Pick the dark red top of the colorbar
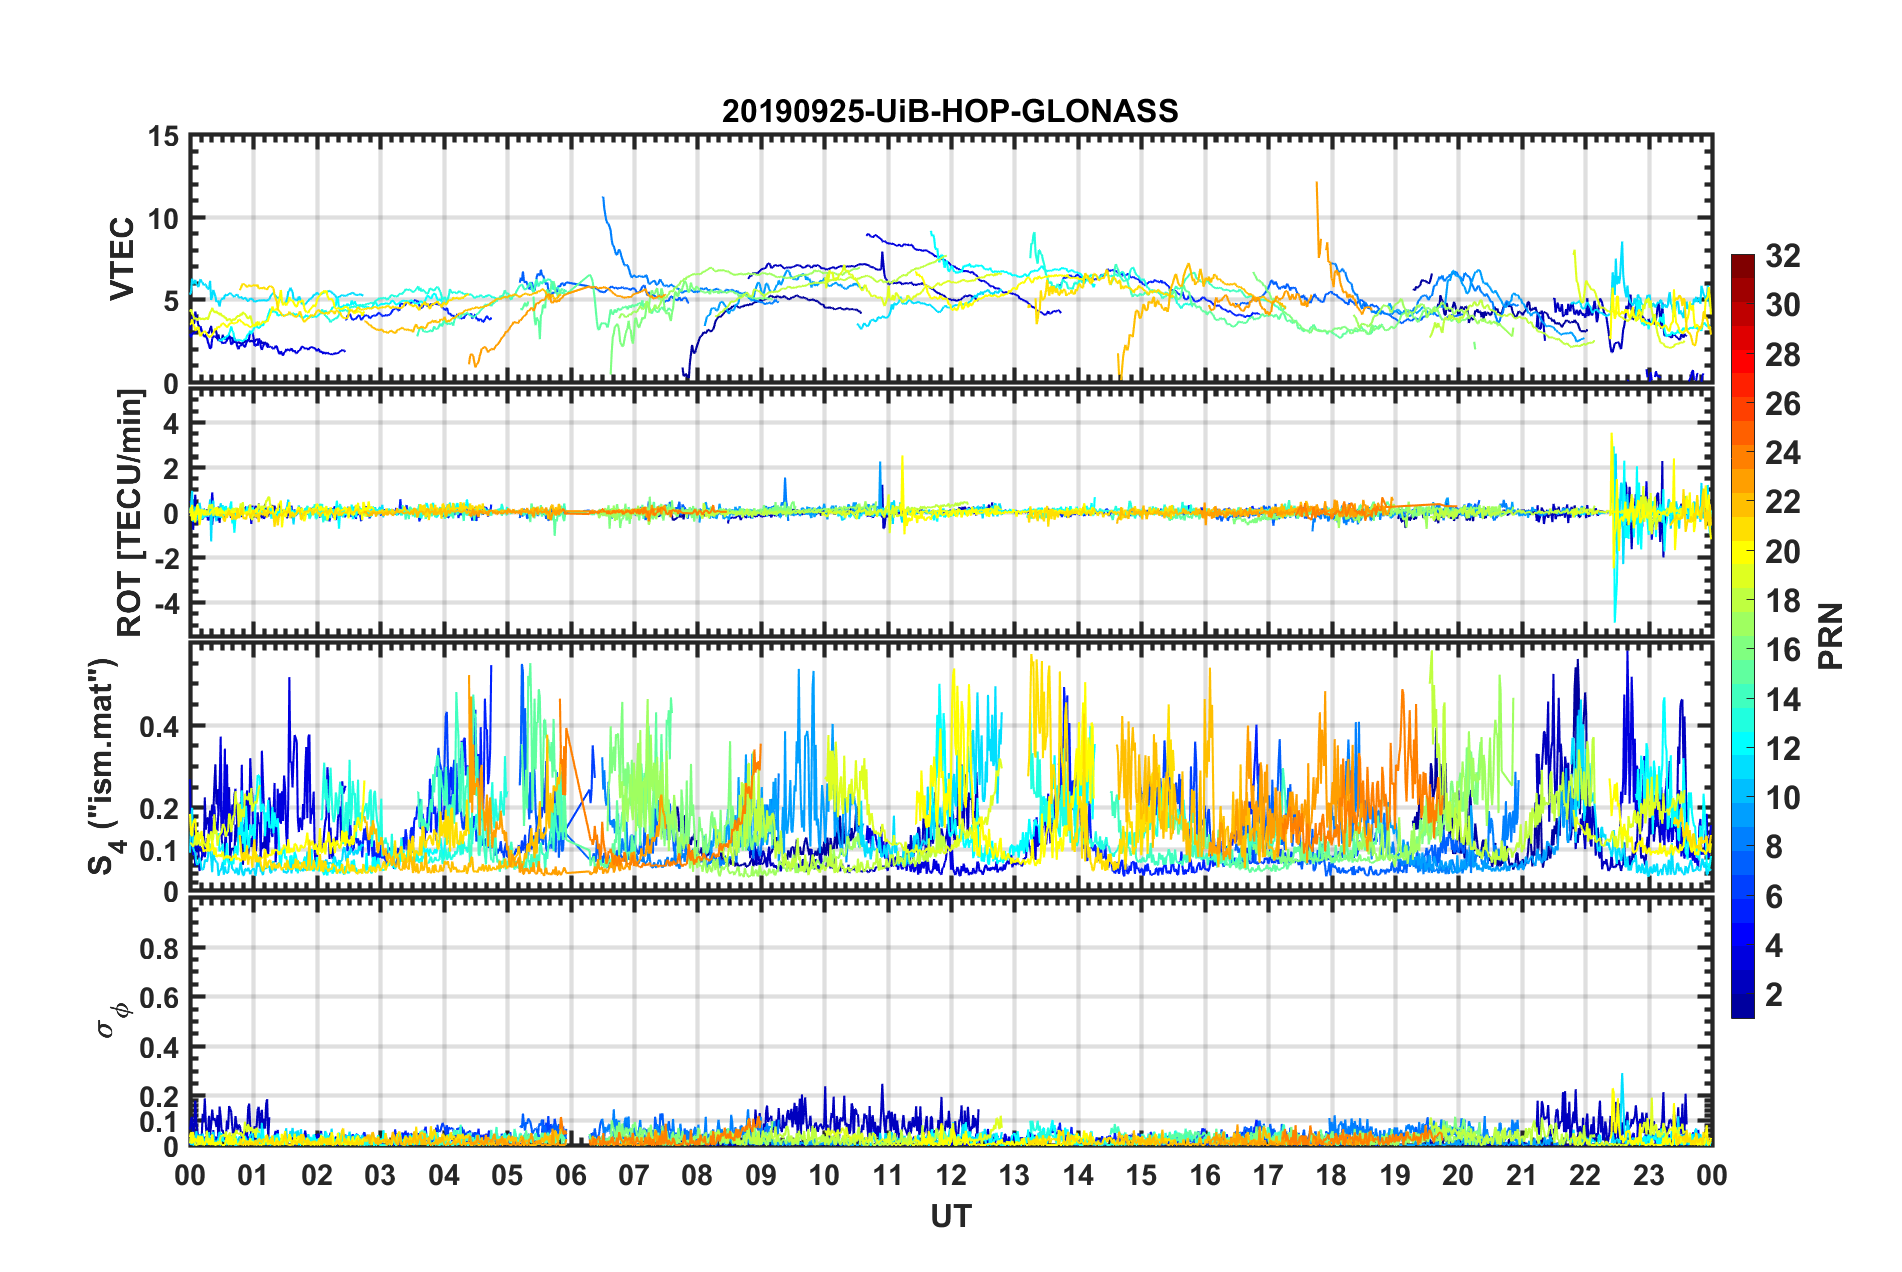Viewport: 1902px width, 1272px height. point(1742,261)
